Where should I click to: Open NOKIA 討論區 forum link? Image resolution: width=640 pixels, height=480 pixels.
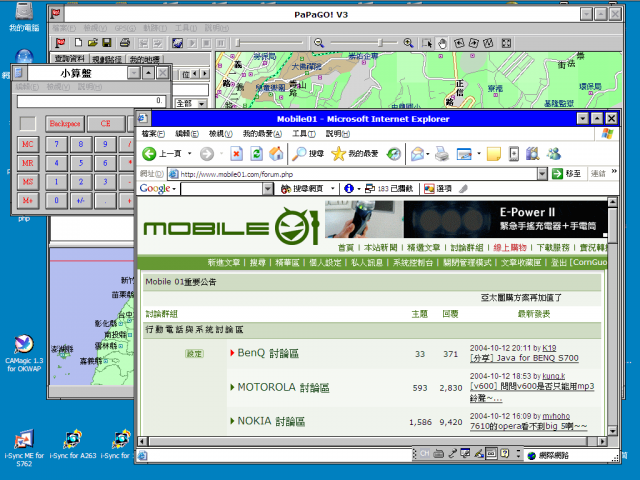click(x=271, y=421)
